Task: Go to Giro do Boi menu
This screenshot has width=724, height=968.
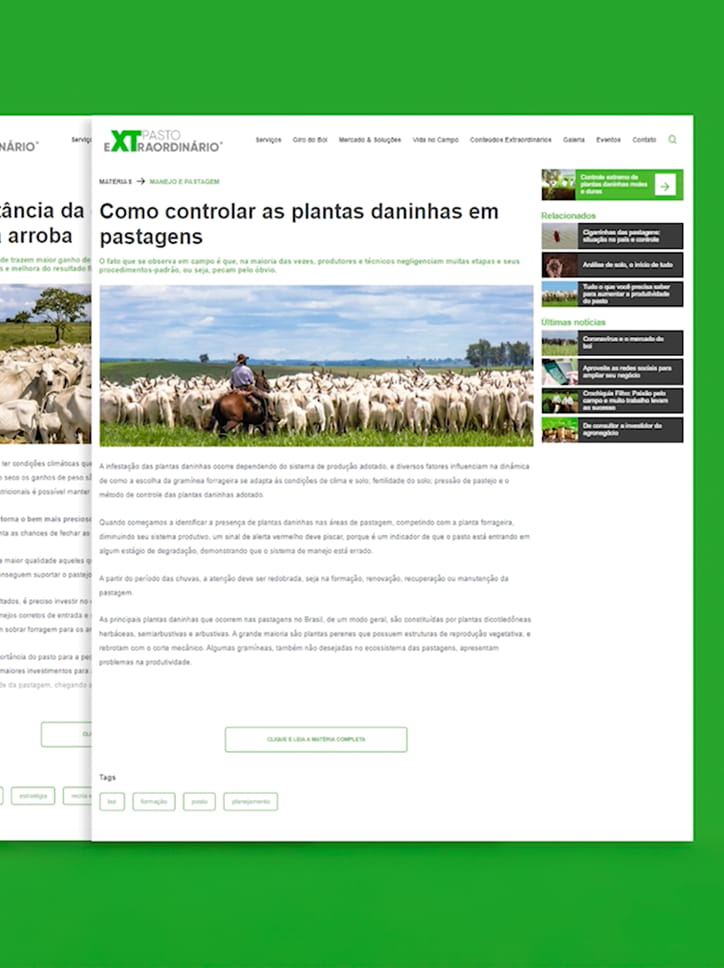Action: [x=310, y=140]
